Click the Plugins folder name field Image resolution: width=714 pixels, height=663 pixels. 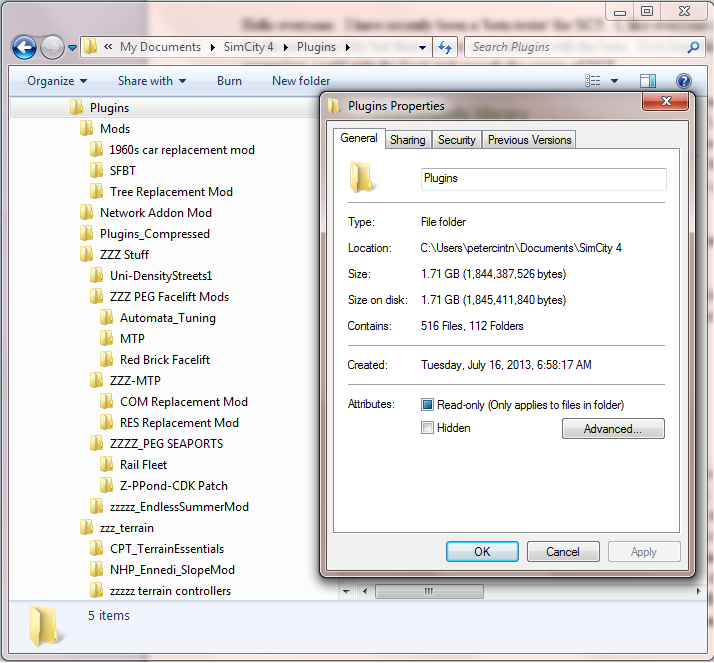(544, 179)
